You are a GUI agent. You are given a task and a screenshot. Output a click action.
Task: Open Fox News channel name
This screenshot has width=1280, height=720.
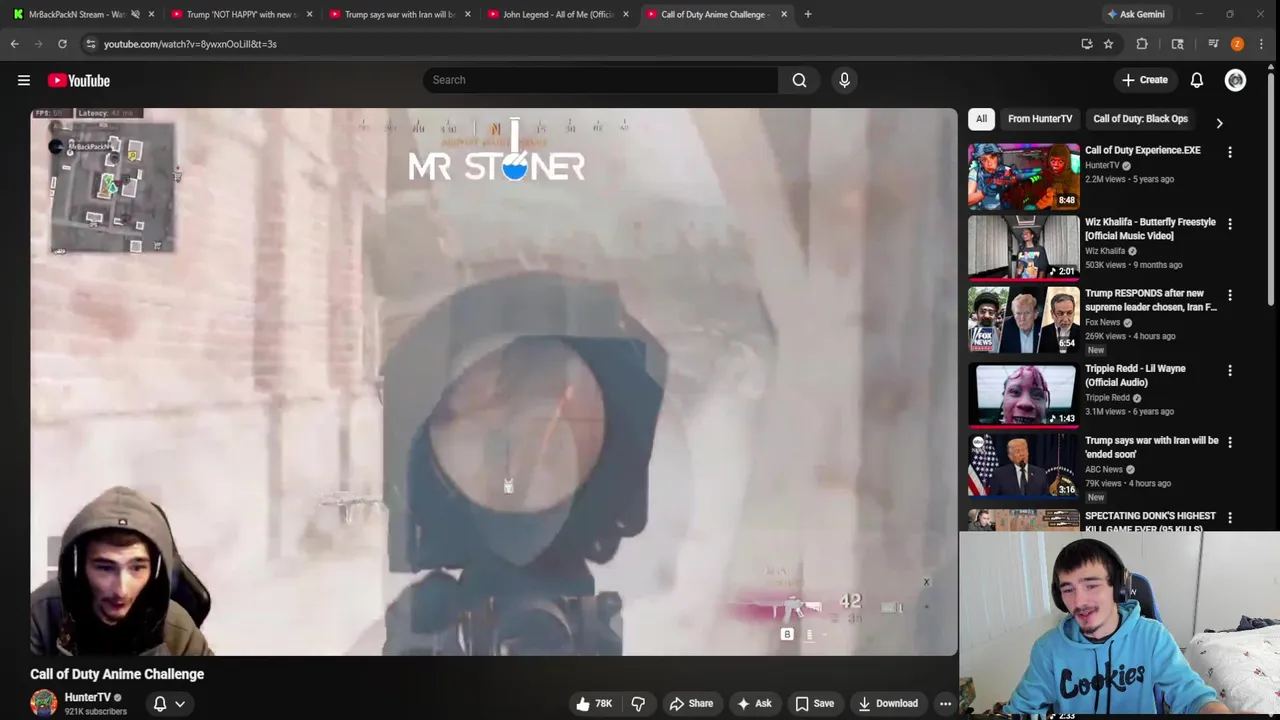click(x=1103, y=322)
